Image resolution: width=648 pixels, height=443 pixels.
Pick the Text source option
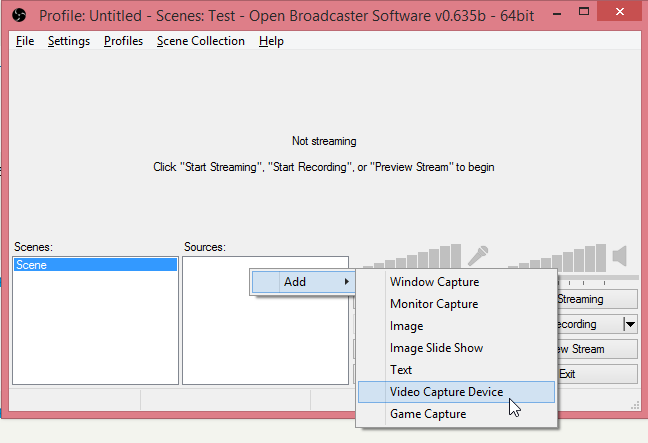point(401,370)
